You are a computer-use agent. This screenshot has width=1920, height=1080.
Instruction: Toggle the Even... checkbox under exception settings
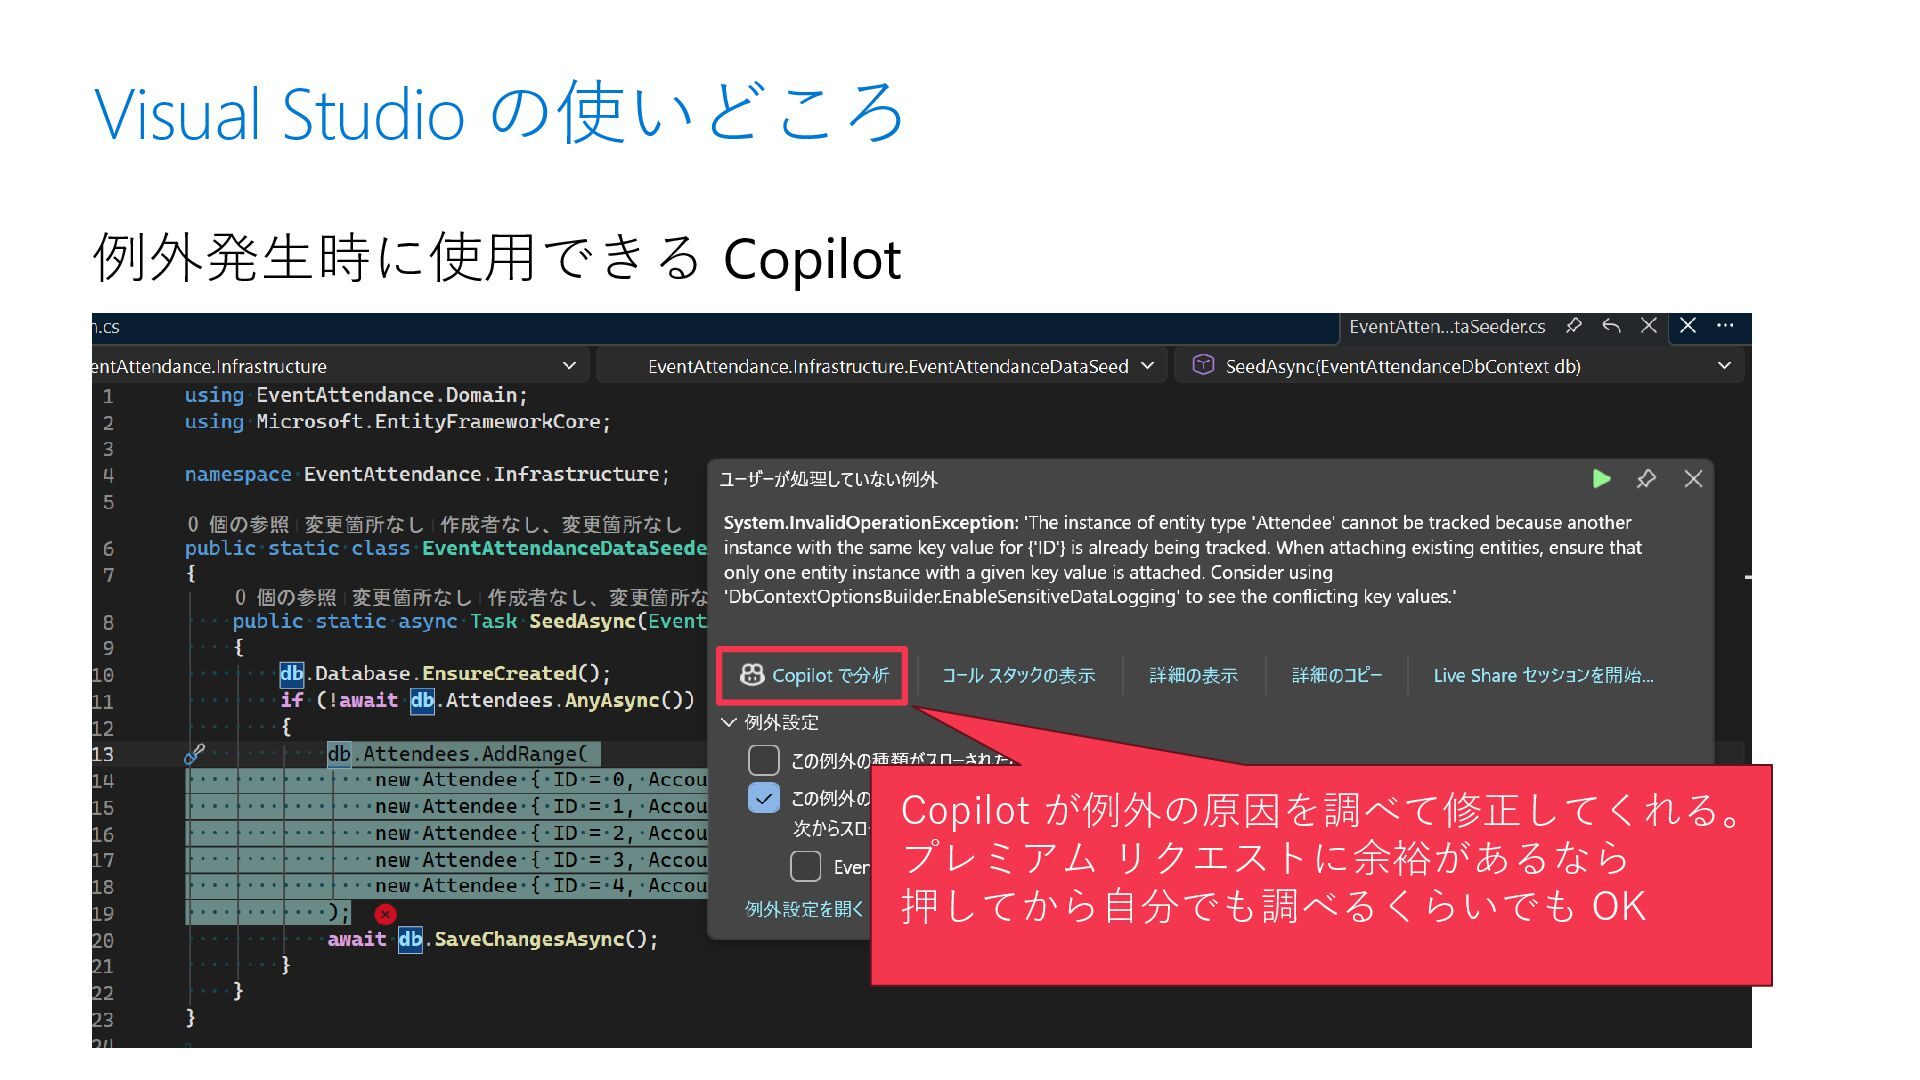(805, 866)
